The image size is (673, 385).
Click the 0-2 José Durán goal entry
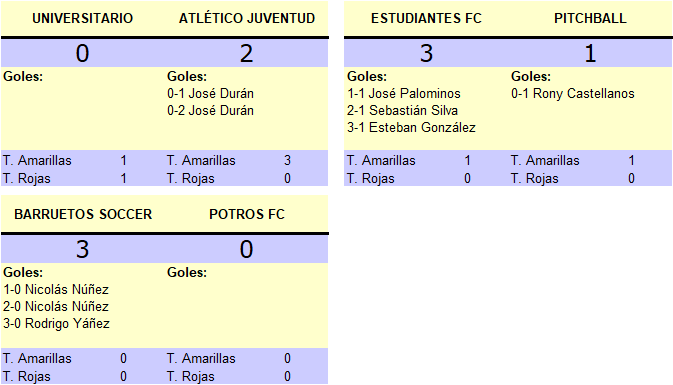point(210,110)
